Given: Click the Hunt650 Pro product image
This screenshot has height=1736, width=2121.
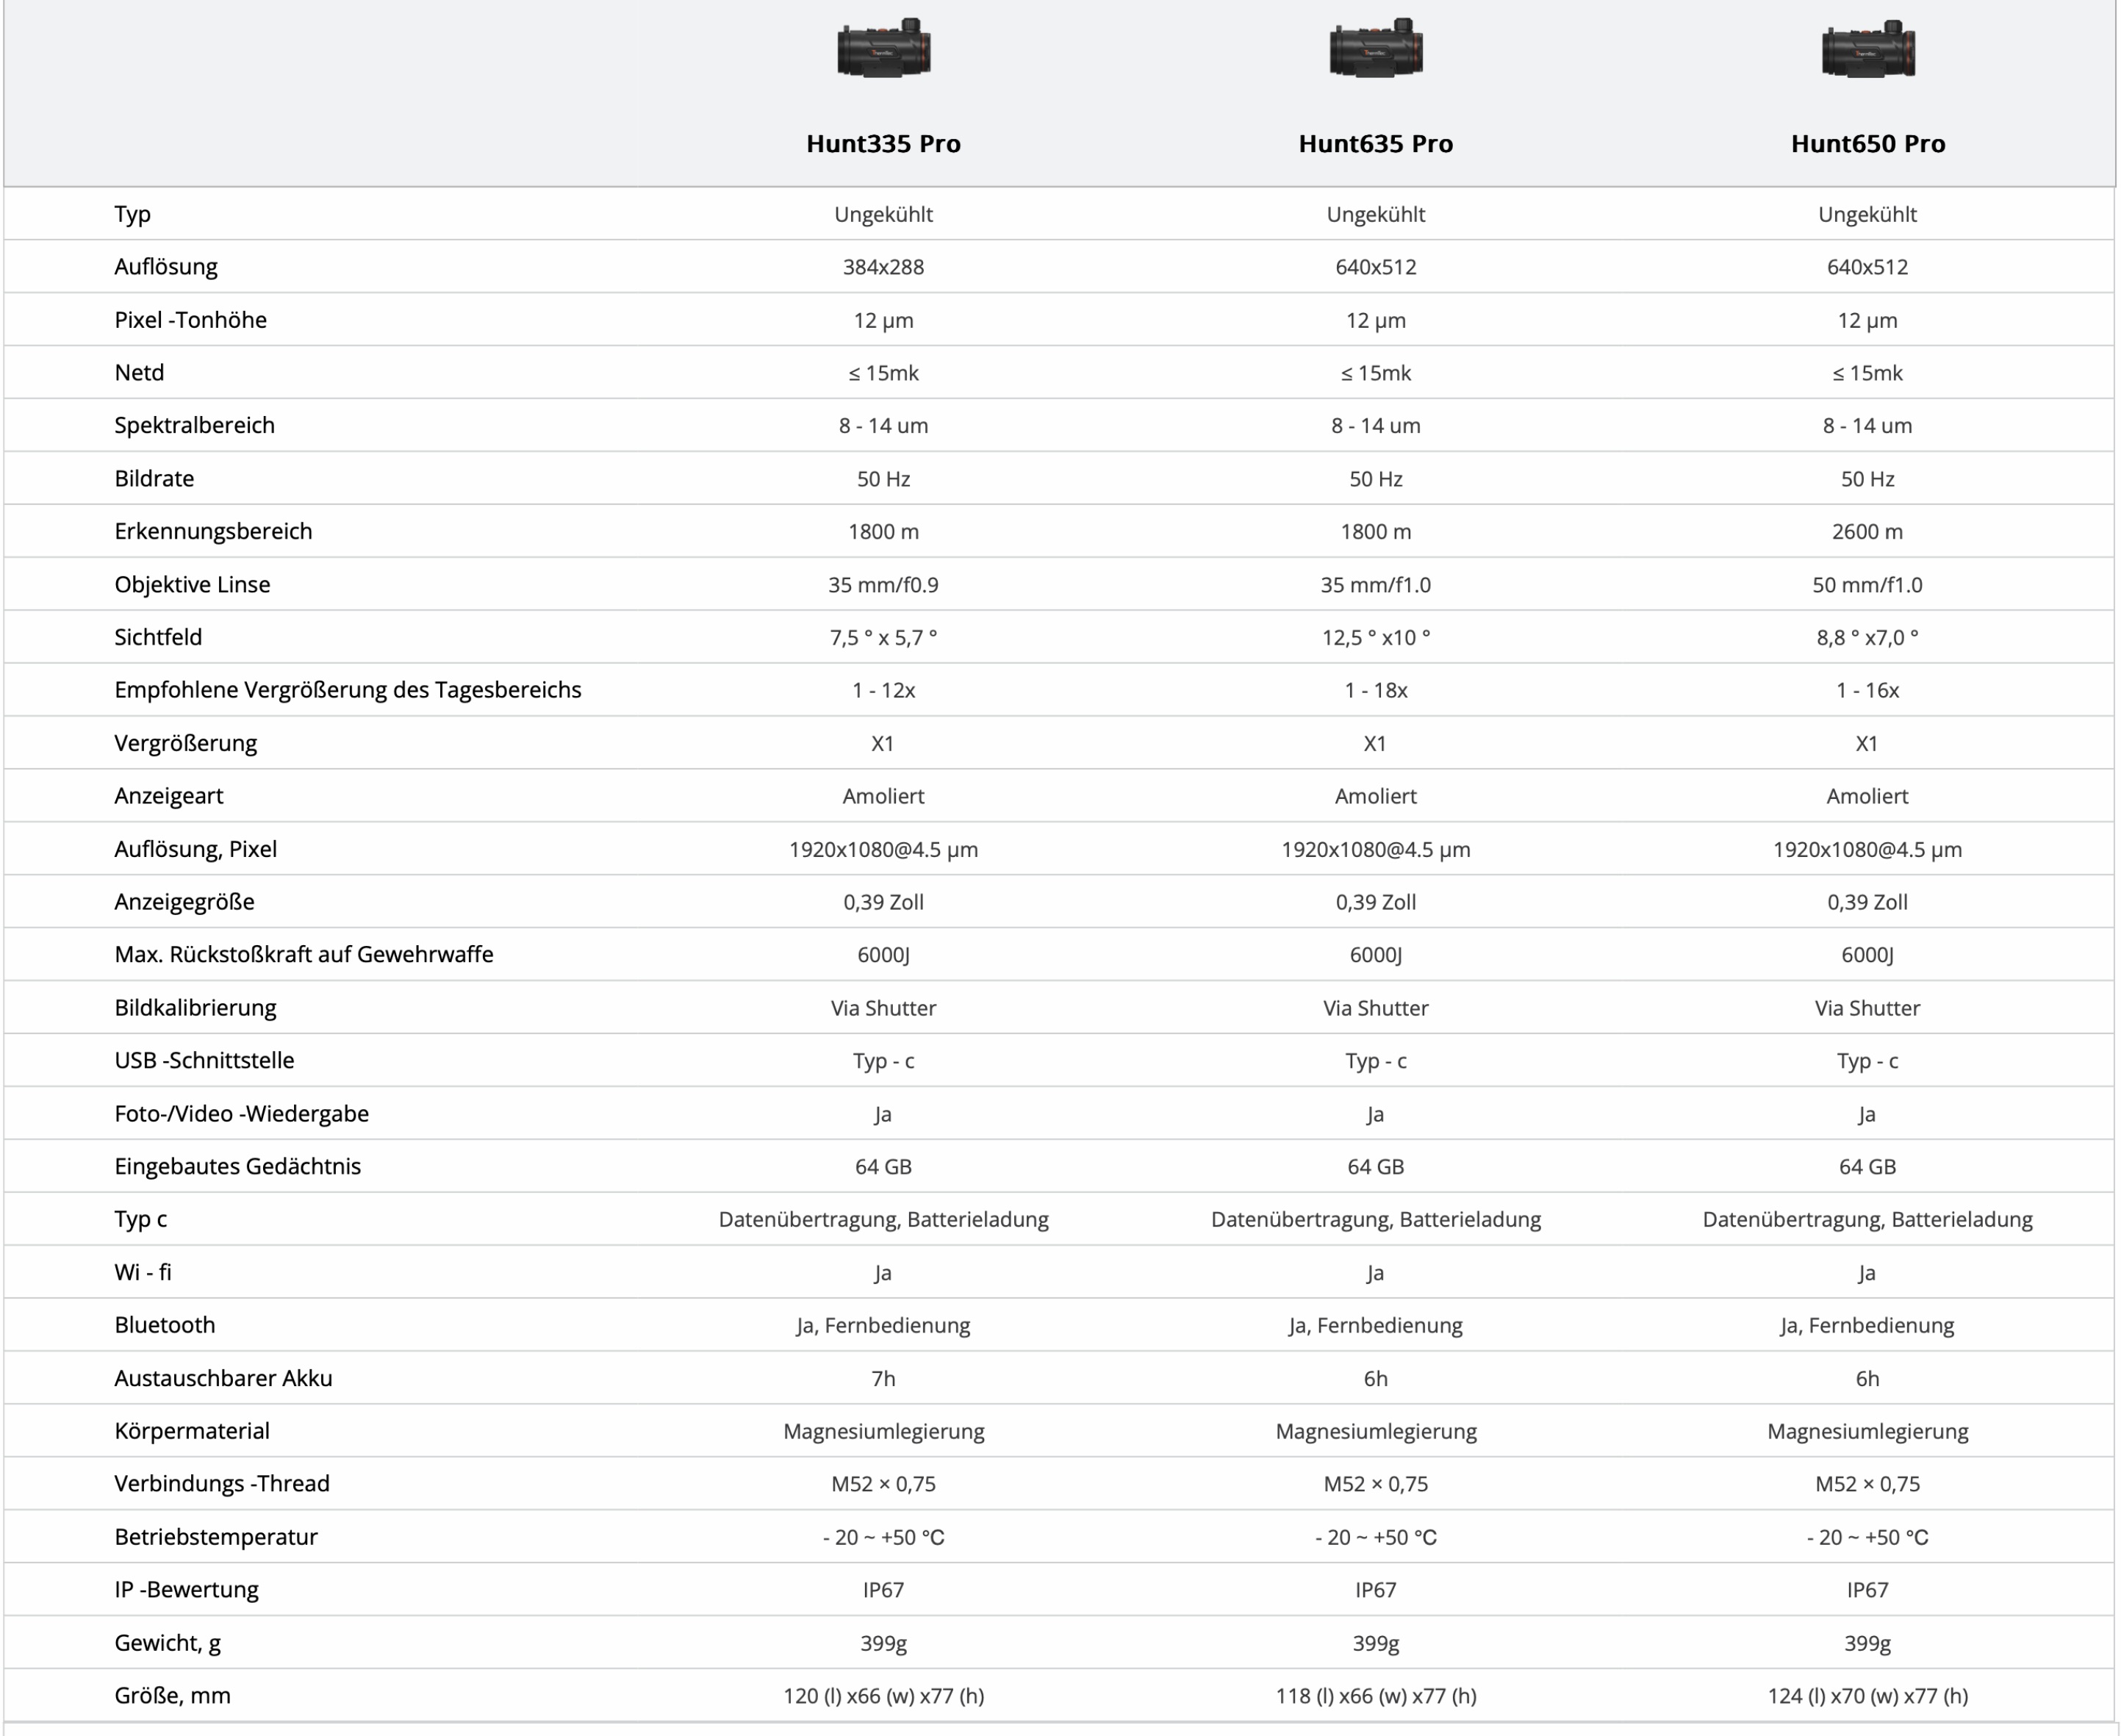Looking at the screenshot, I should click(x=1867, y=48).
